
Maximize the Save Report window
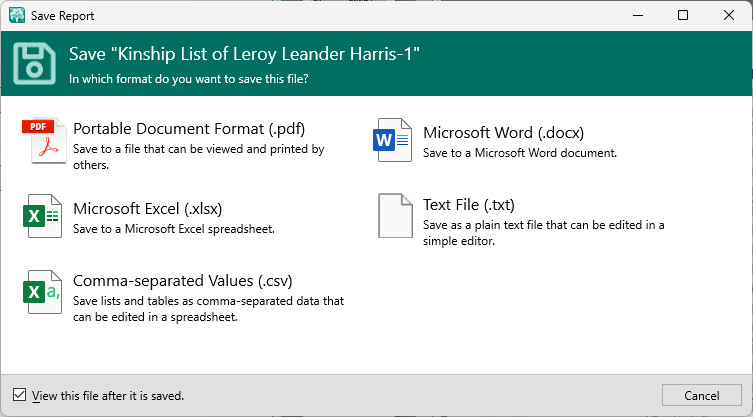[683, 16]
